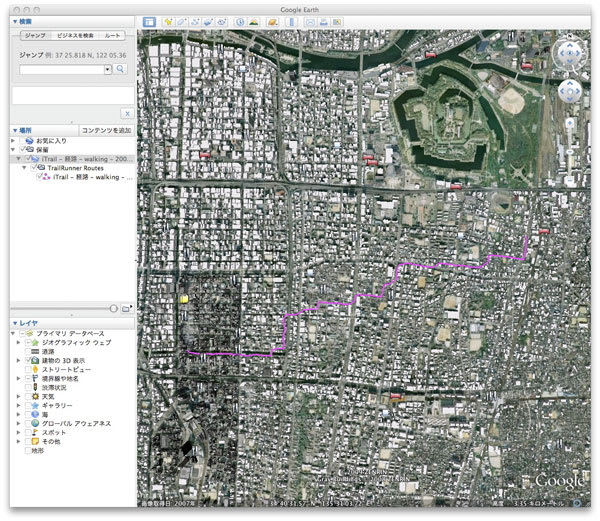
Task: Expand the 境界線や地名 layer
Action: click(18, 378)
